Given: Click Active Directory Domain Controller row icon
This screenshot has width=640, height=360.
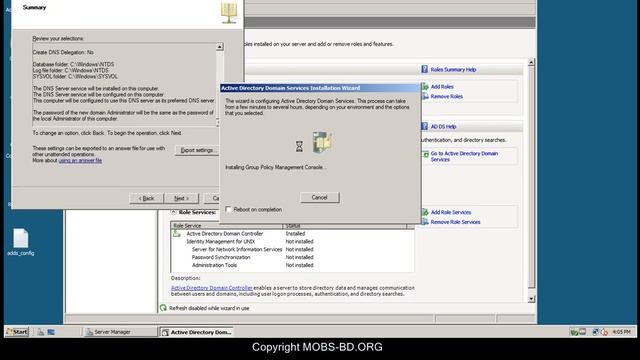Looking at the screenshot, I should tap(177, 234).
